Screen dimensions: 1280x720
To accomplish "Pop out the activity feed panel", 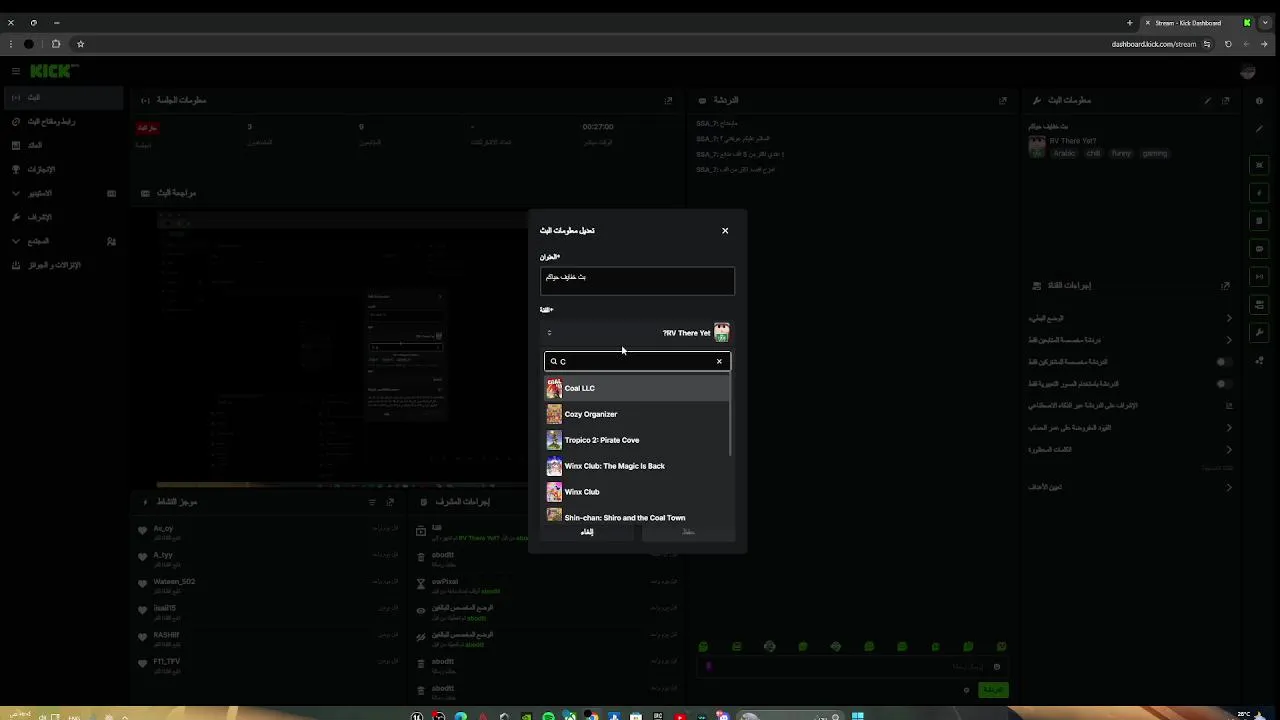I will point(390,502).
